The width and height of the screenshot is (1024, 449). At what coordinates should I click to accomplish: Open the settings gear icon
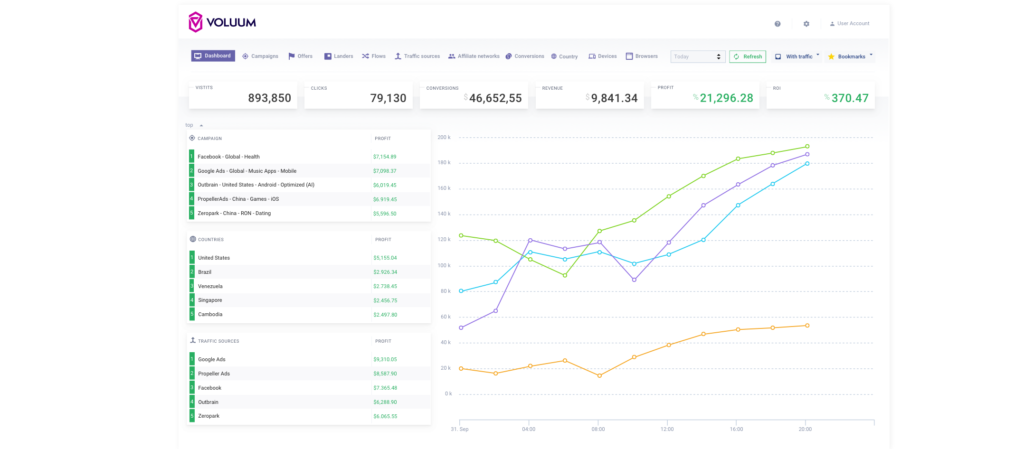click(806, 23)
